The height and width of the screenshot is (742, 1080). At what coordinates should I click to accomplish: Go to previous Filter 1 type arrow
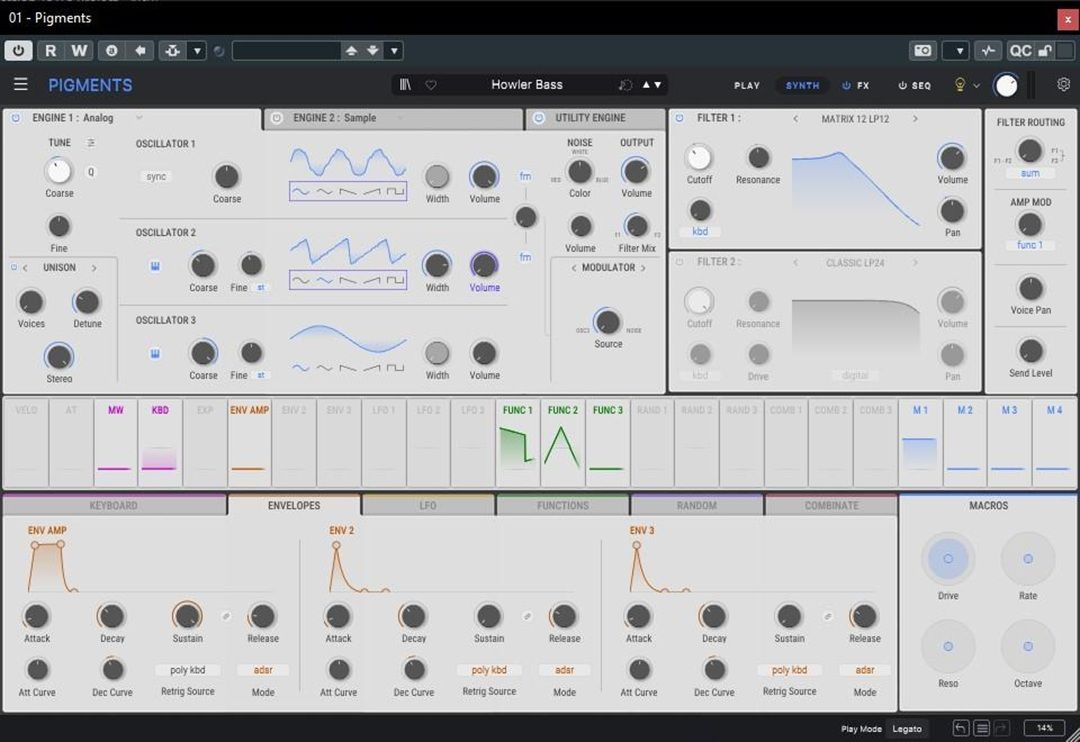(x=796, y=118)
